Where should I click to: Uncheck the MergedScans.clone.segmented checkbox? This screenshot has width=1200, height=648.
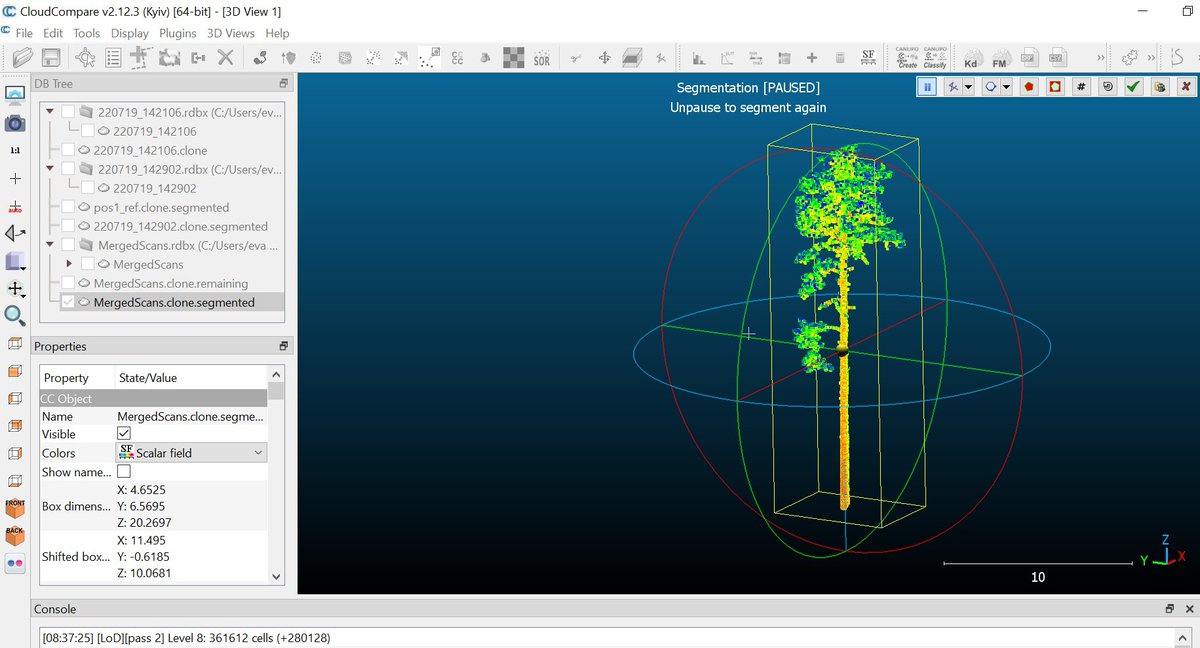(x=68, y=302)
